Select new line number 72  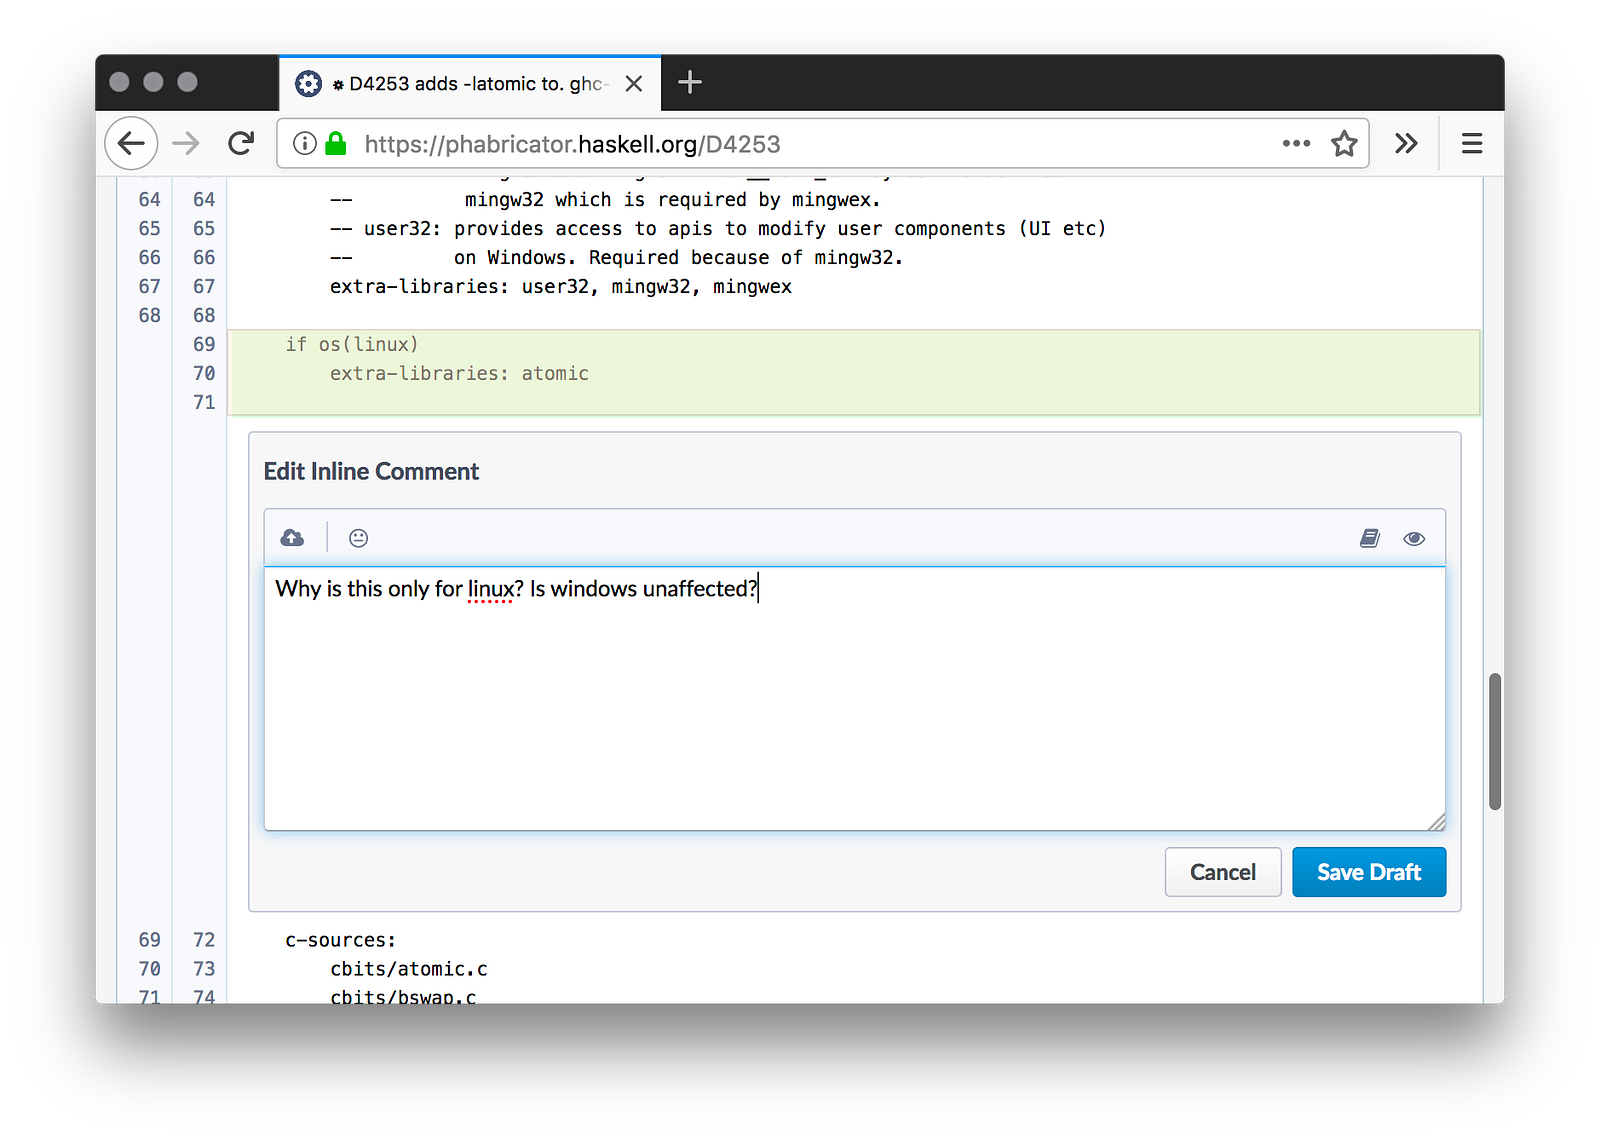coord(204,940)
